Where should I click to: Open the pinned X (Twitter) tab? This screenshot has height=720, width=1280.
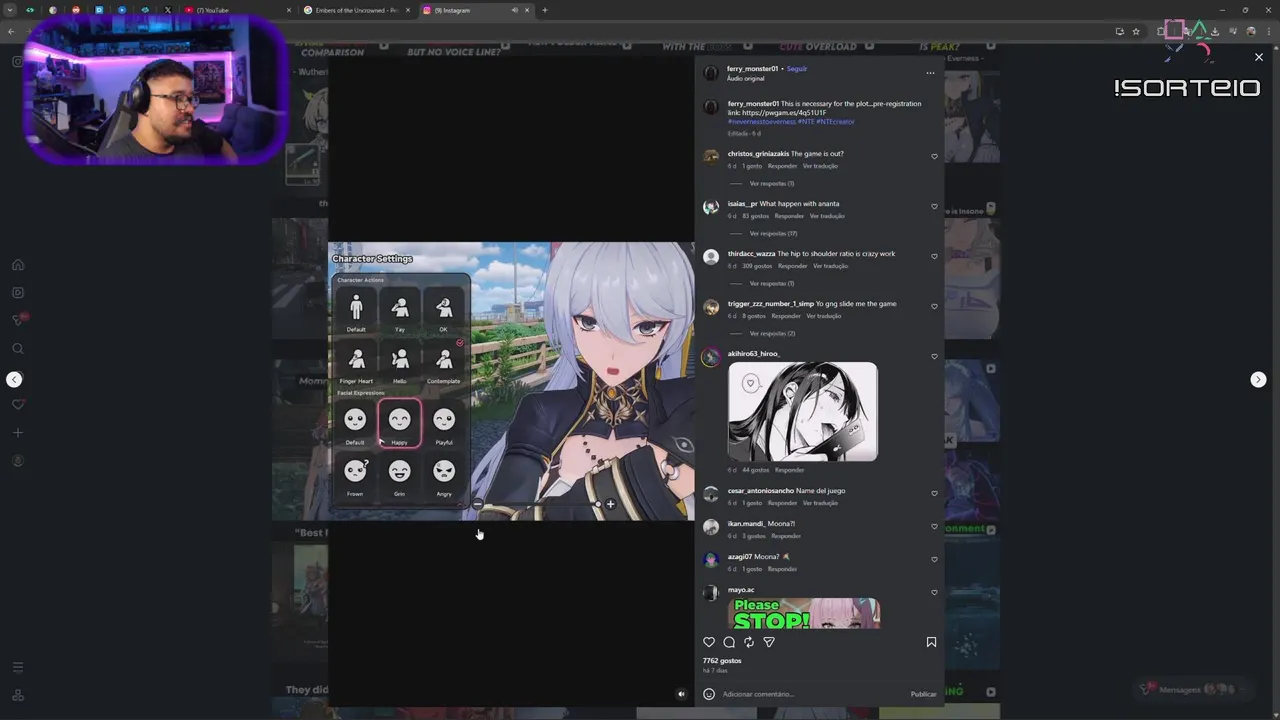167,10
